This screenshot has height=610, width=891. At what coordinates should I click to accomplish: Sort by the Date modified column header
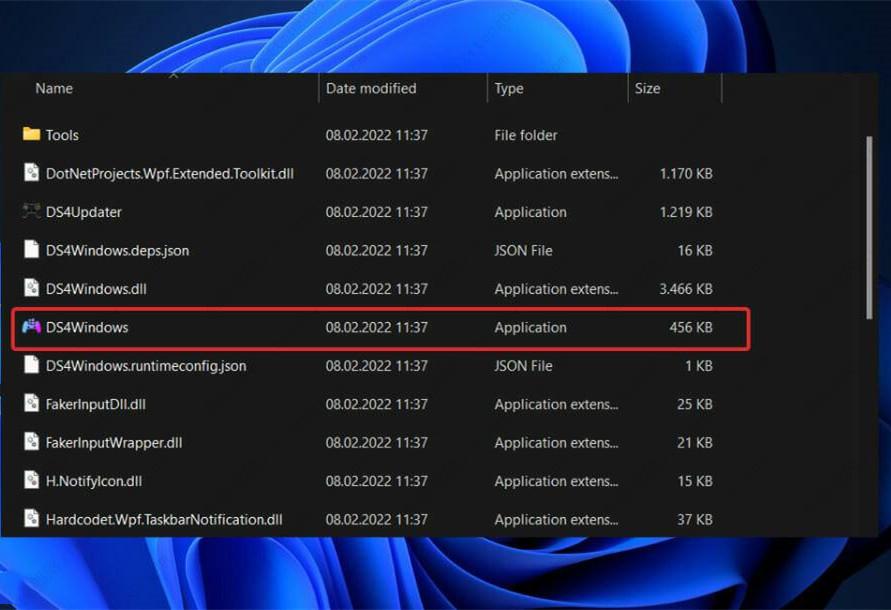pos(370,88)
